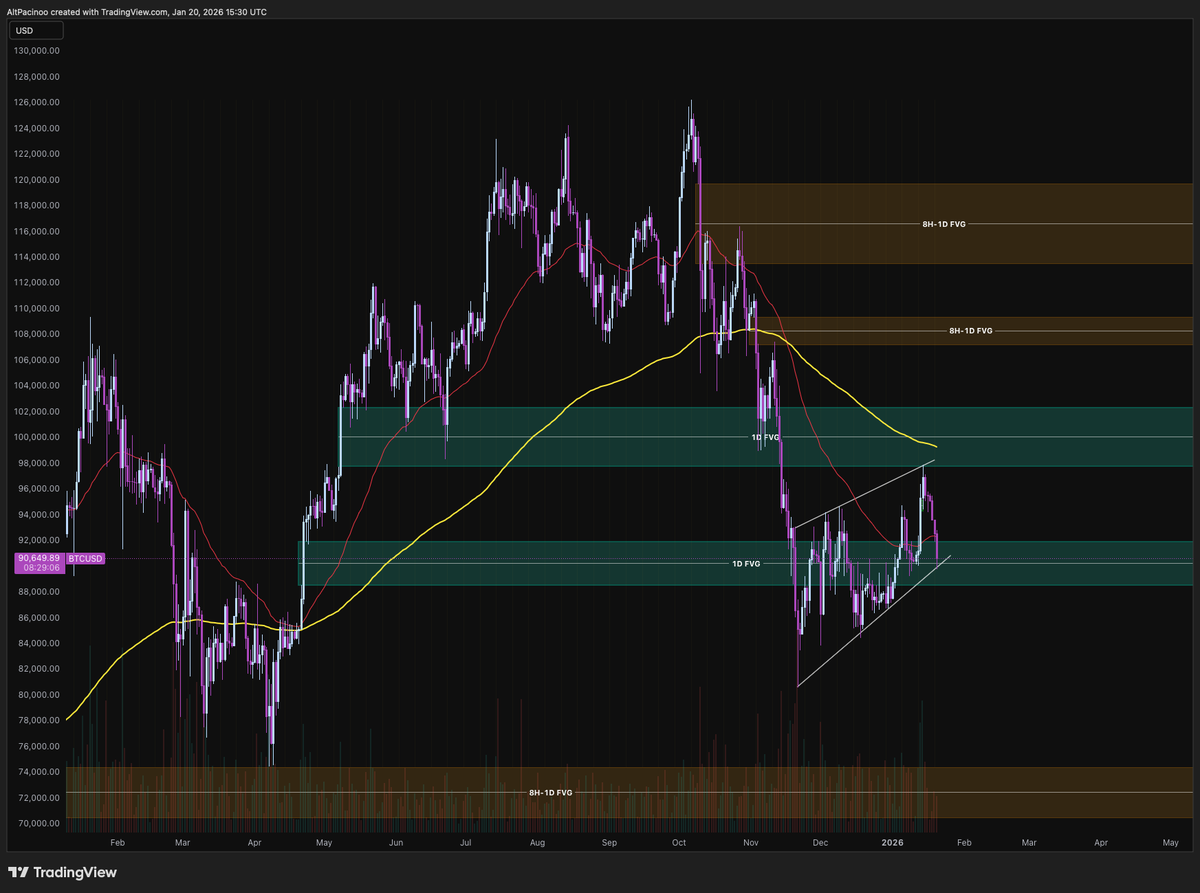Viewport: 1200px width, 893px height.
Task: Click the 2026 year marker on time axis
Action: [x=893, y=843]
